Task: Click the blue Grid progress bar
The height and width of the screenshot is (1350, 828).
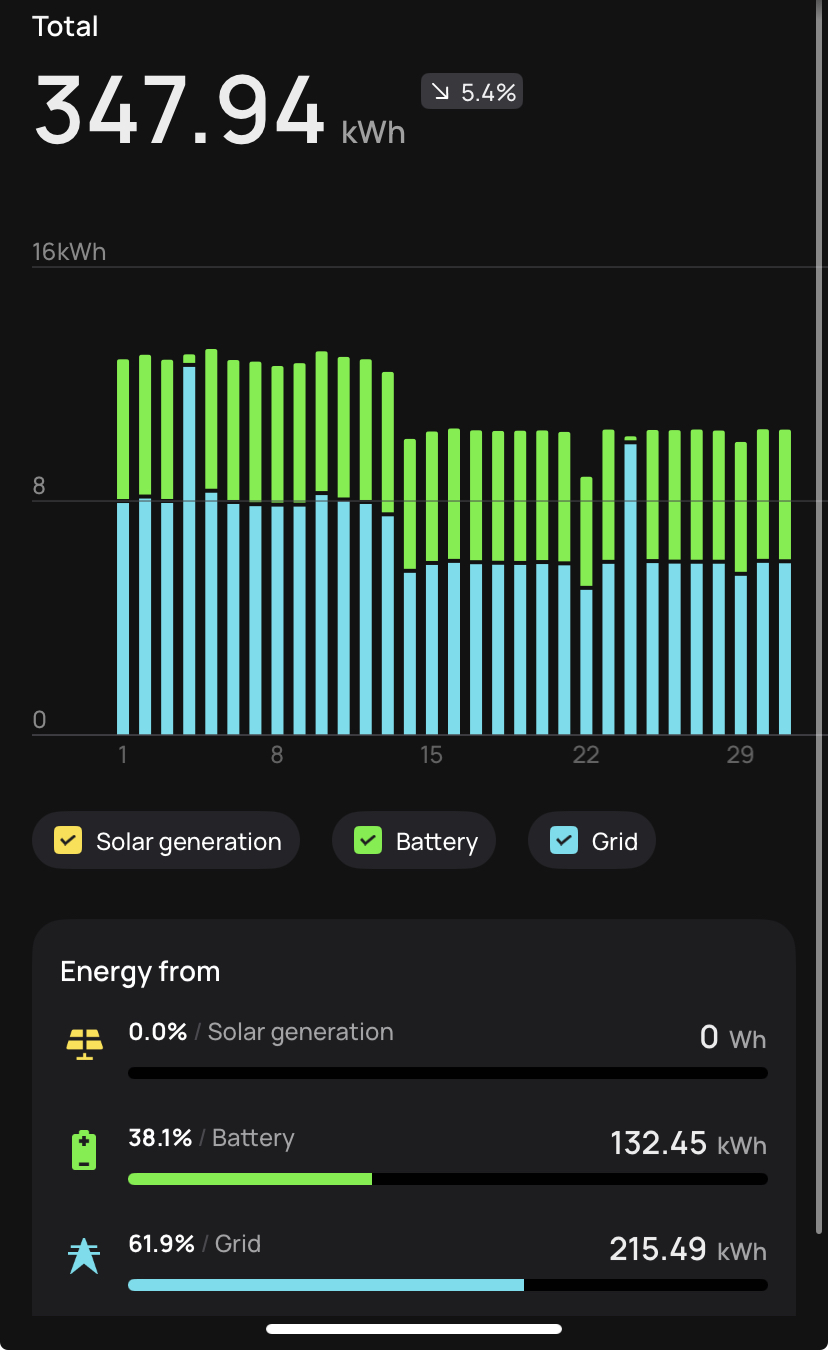Action: (x=325, y=1285)
